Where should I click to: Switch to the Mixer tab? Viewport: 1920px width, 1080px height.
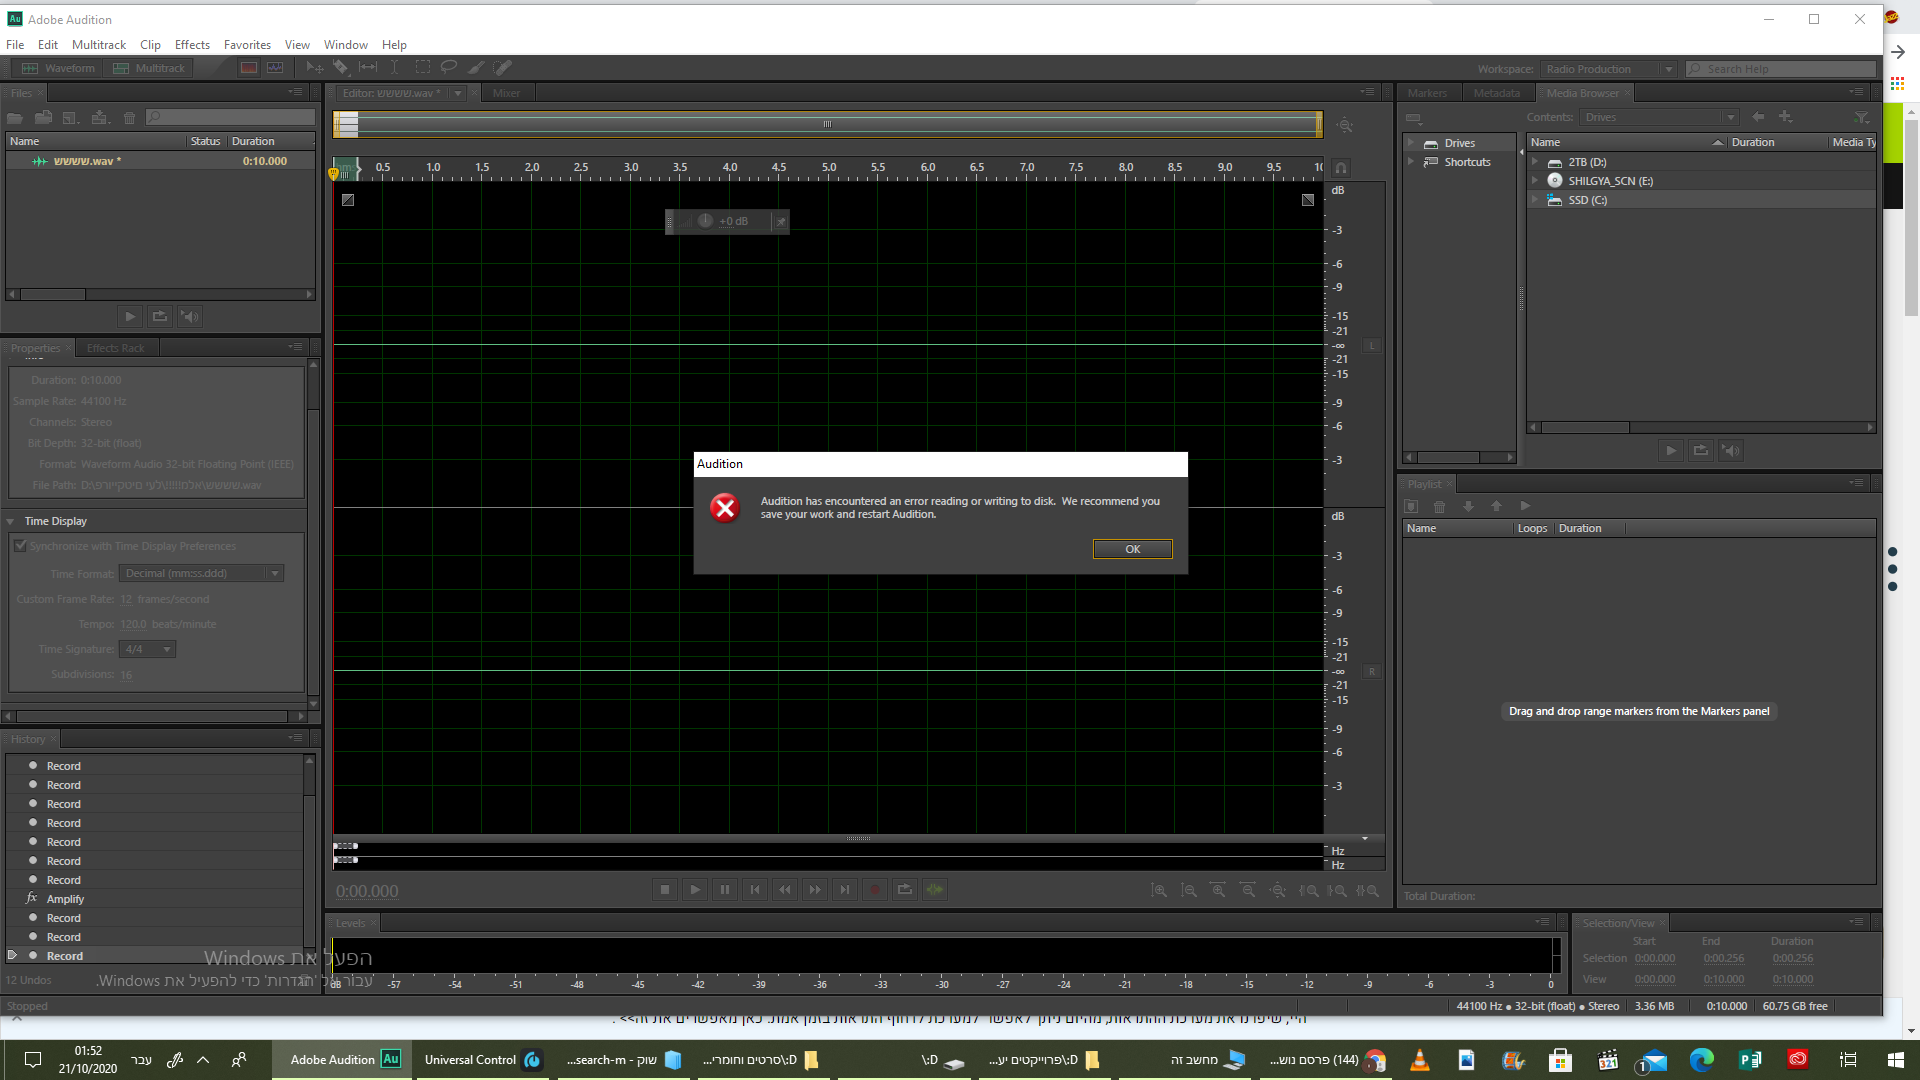click(x=506, y=93)
